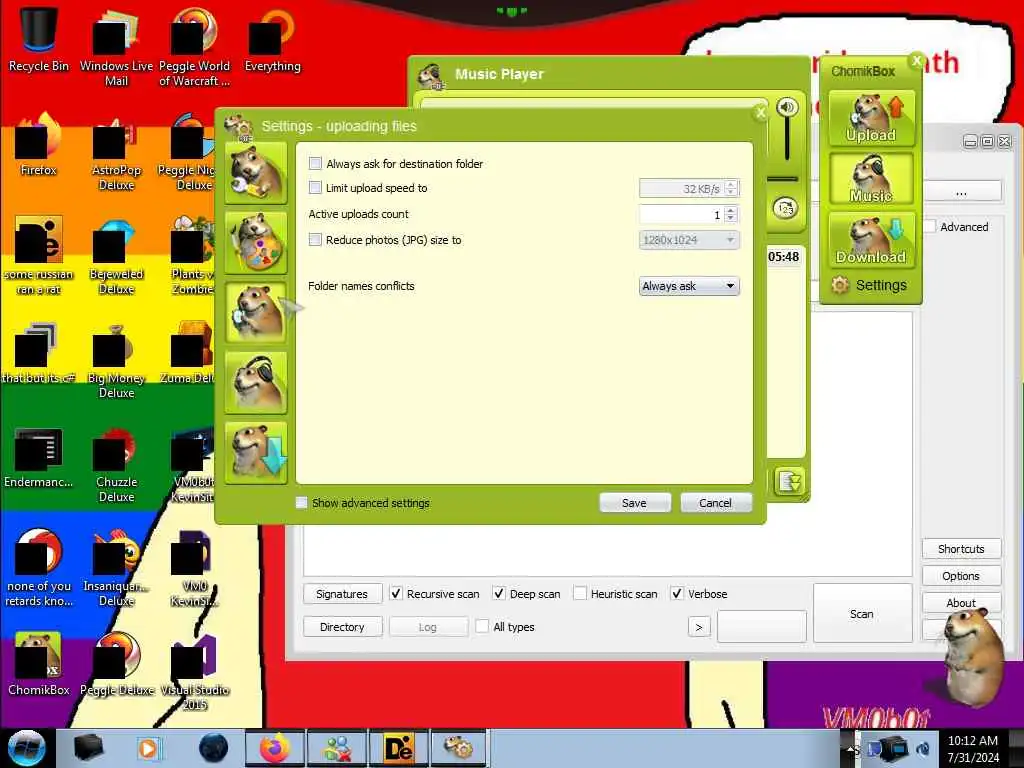Image resolution: width=1024 pixels, height=768 pixels.
Task: Open the photo size 1280x1024 dropdown
Action: tap(689, 240)
